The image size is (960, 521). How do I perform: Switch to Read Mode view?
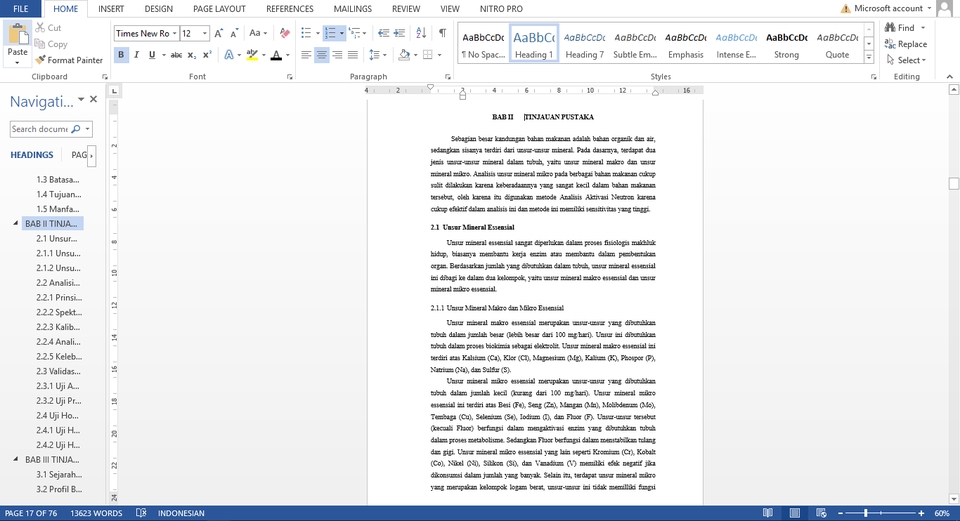768,513
